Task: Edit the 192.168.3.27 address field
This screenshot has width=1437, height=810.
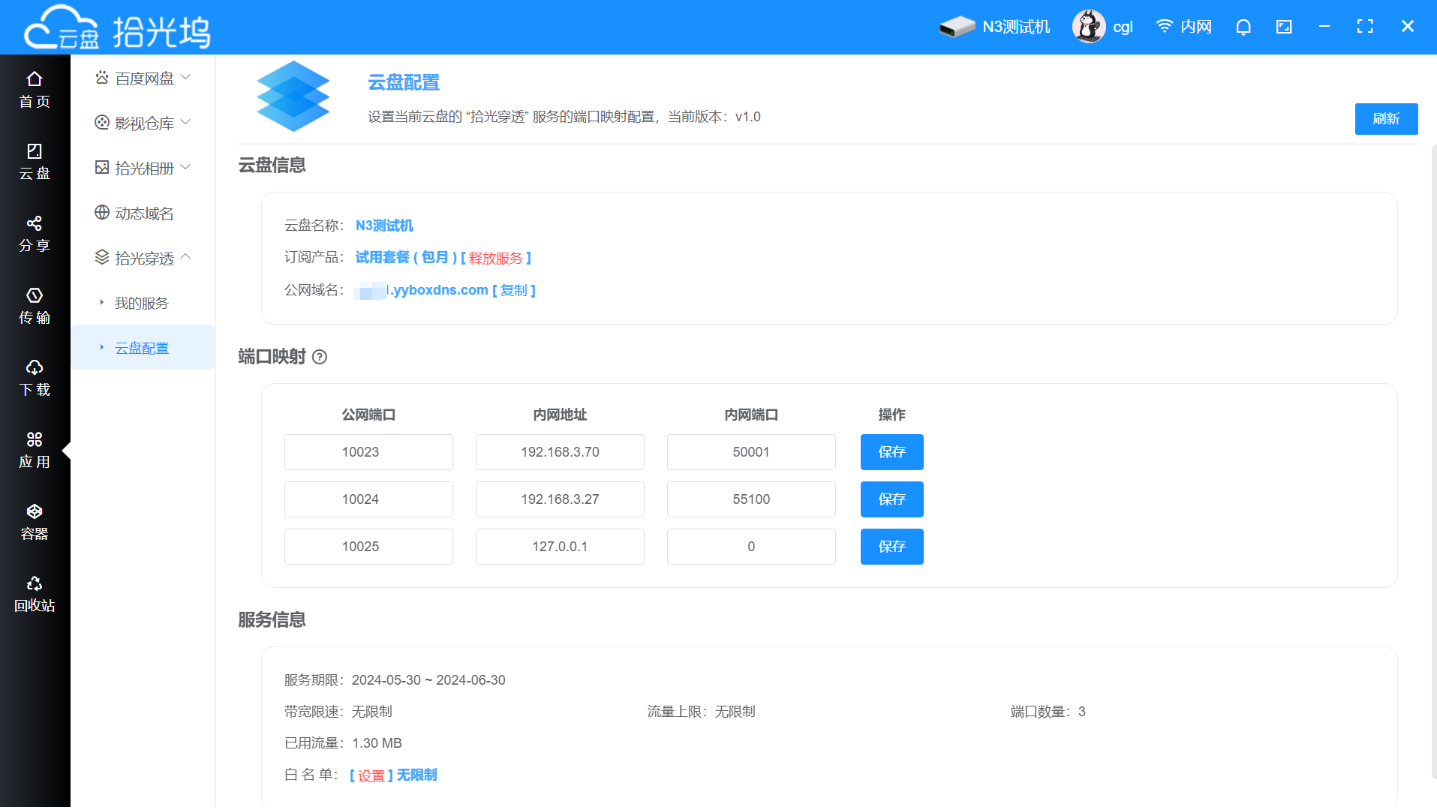Action: point(560,499)
